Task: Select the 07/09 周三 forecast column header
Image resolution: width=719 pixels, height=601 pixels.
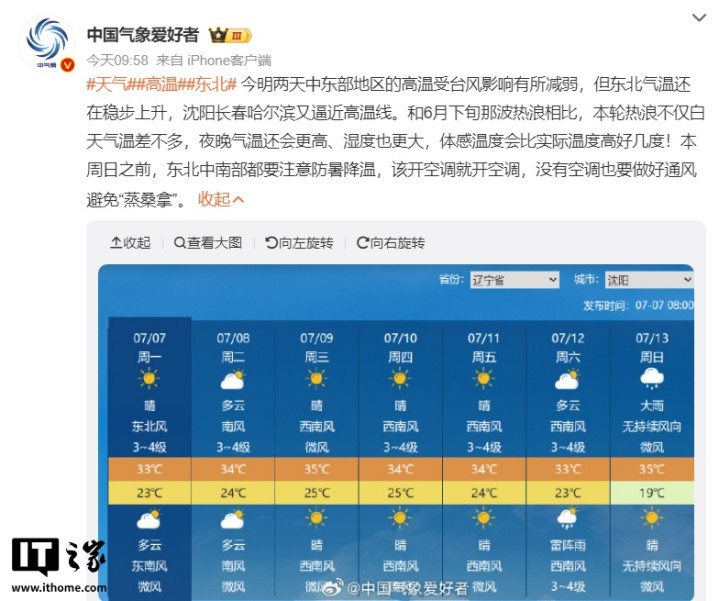Action: [316, 347]
